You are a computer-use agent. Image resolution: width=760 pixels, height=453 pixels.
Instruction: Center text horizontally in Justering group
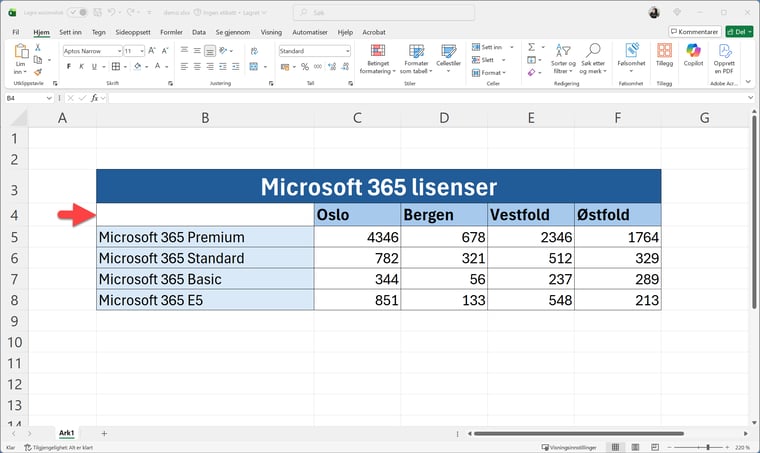click(197, 66)
